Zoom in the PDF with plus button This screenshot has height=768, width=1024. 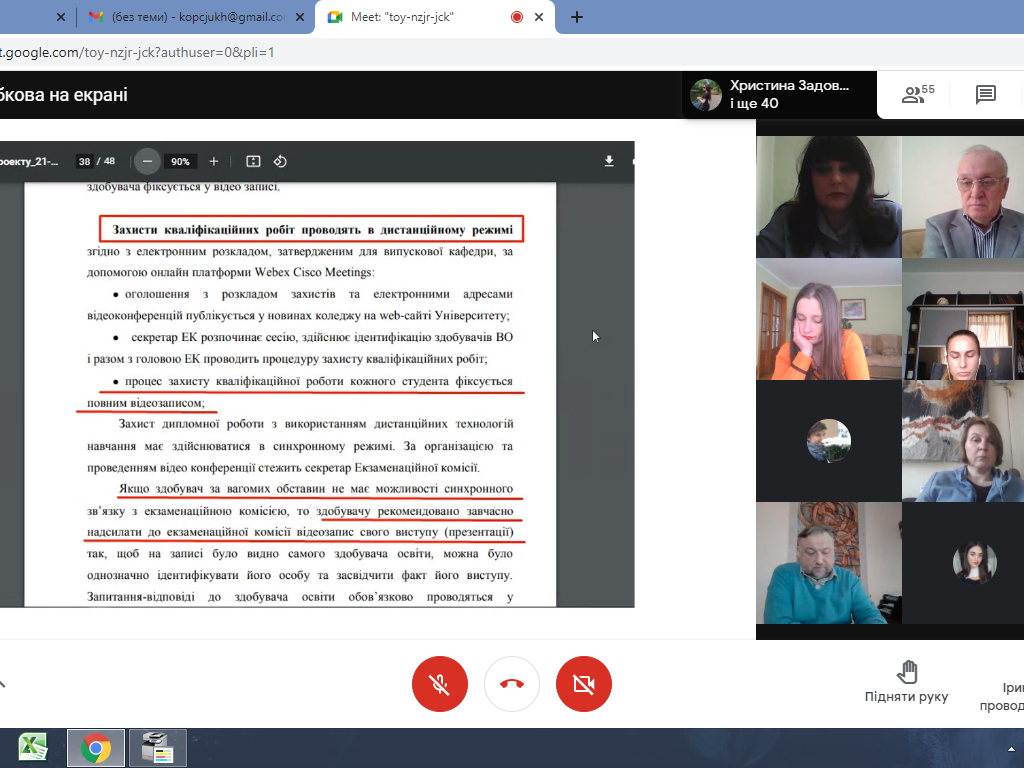click(213, 161)
